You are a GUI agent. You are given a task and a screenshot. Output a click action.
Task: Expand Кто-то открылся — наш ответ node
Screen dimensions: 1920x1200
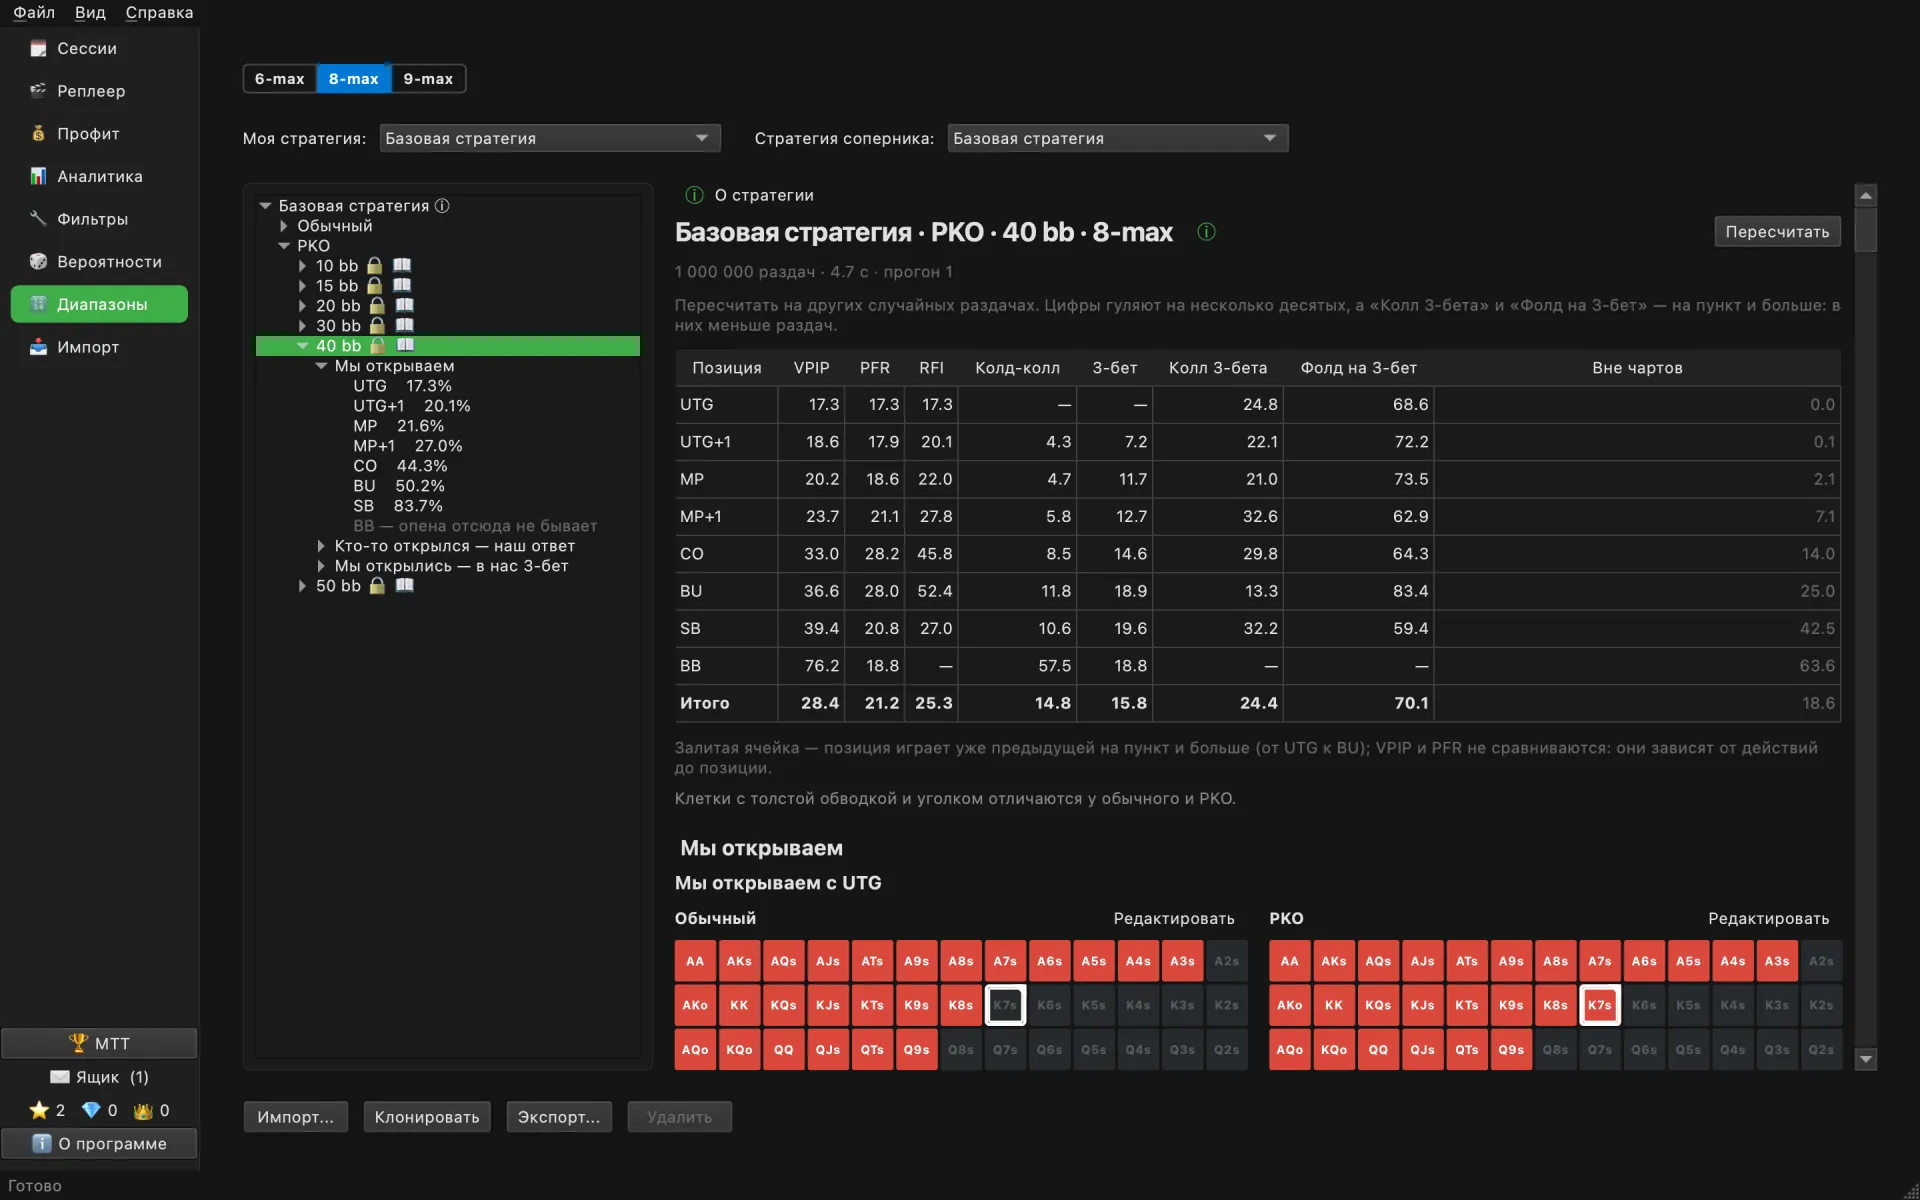321,546
